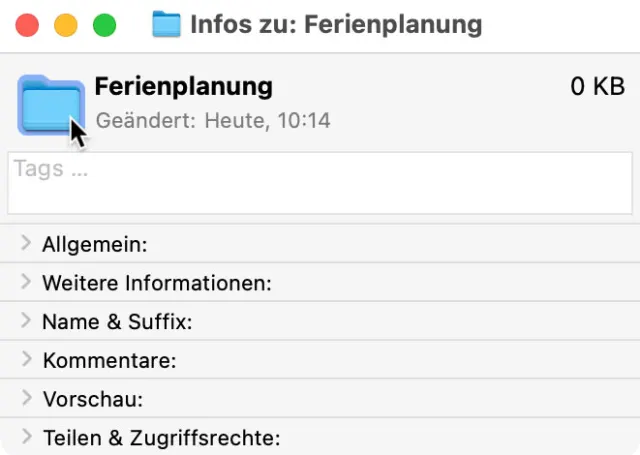This screenshot has height=455, width=640.
Task: Click the Teilen & Zugriffsrechte: label
Action: coord(162,438)
